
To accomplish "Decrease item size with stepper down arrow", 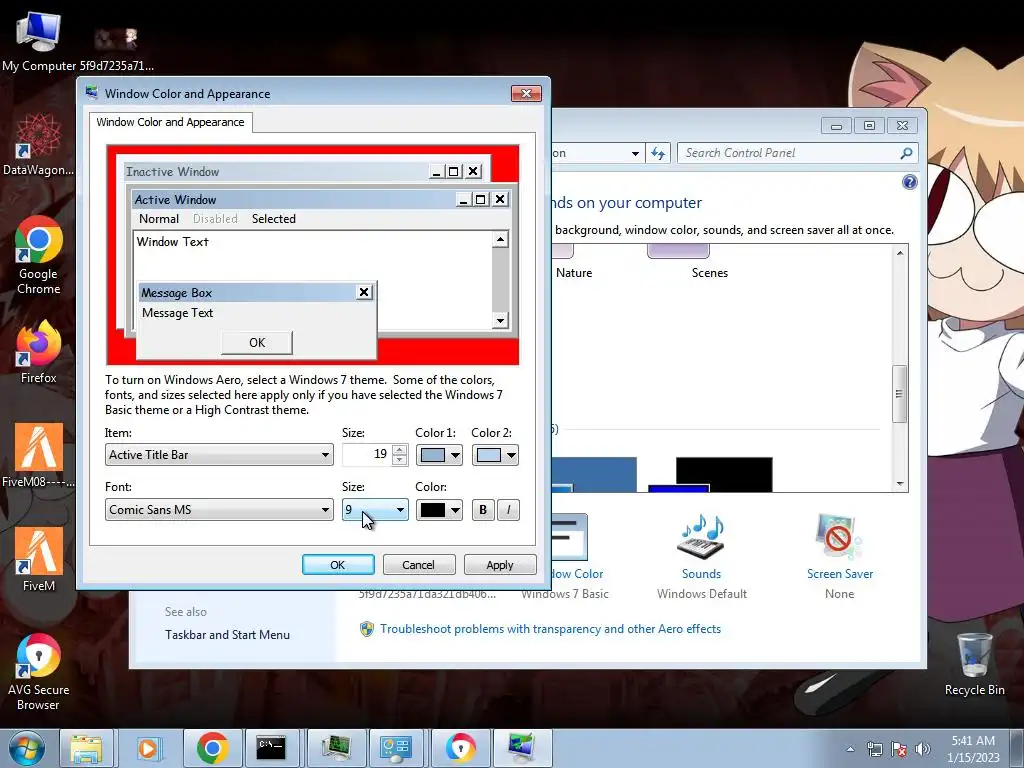I will click(400, 460).
